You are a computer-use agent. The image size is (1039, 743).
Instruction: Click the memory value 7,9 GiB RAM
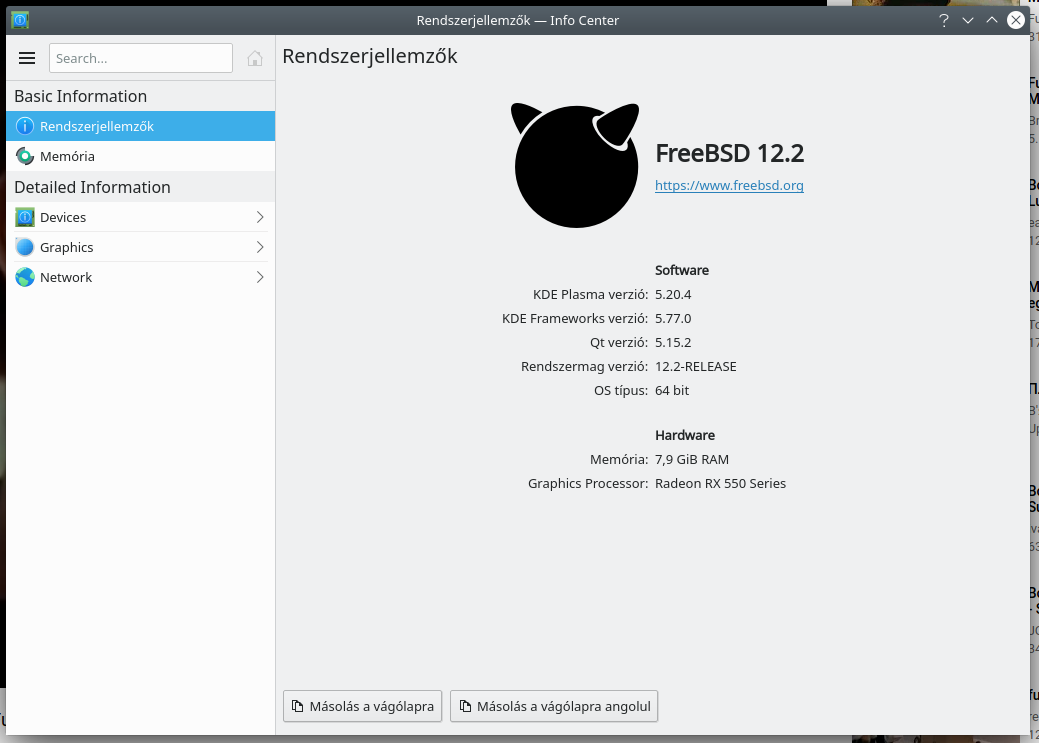pyautogui.click(x=692, y=459)
